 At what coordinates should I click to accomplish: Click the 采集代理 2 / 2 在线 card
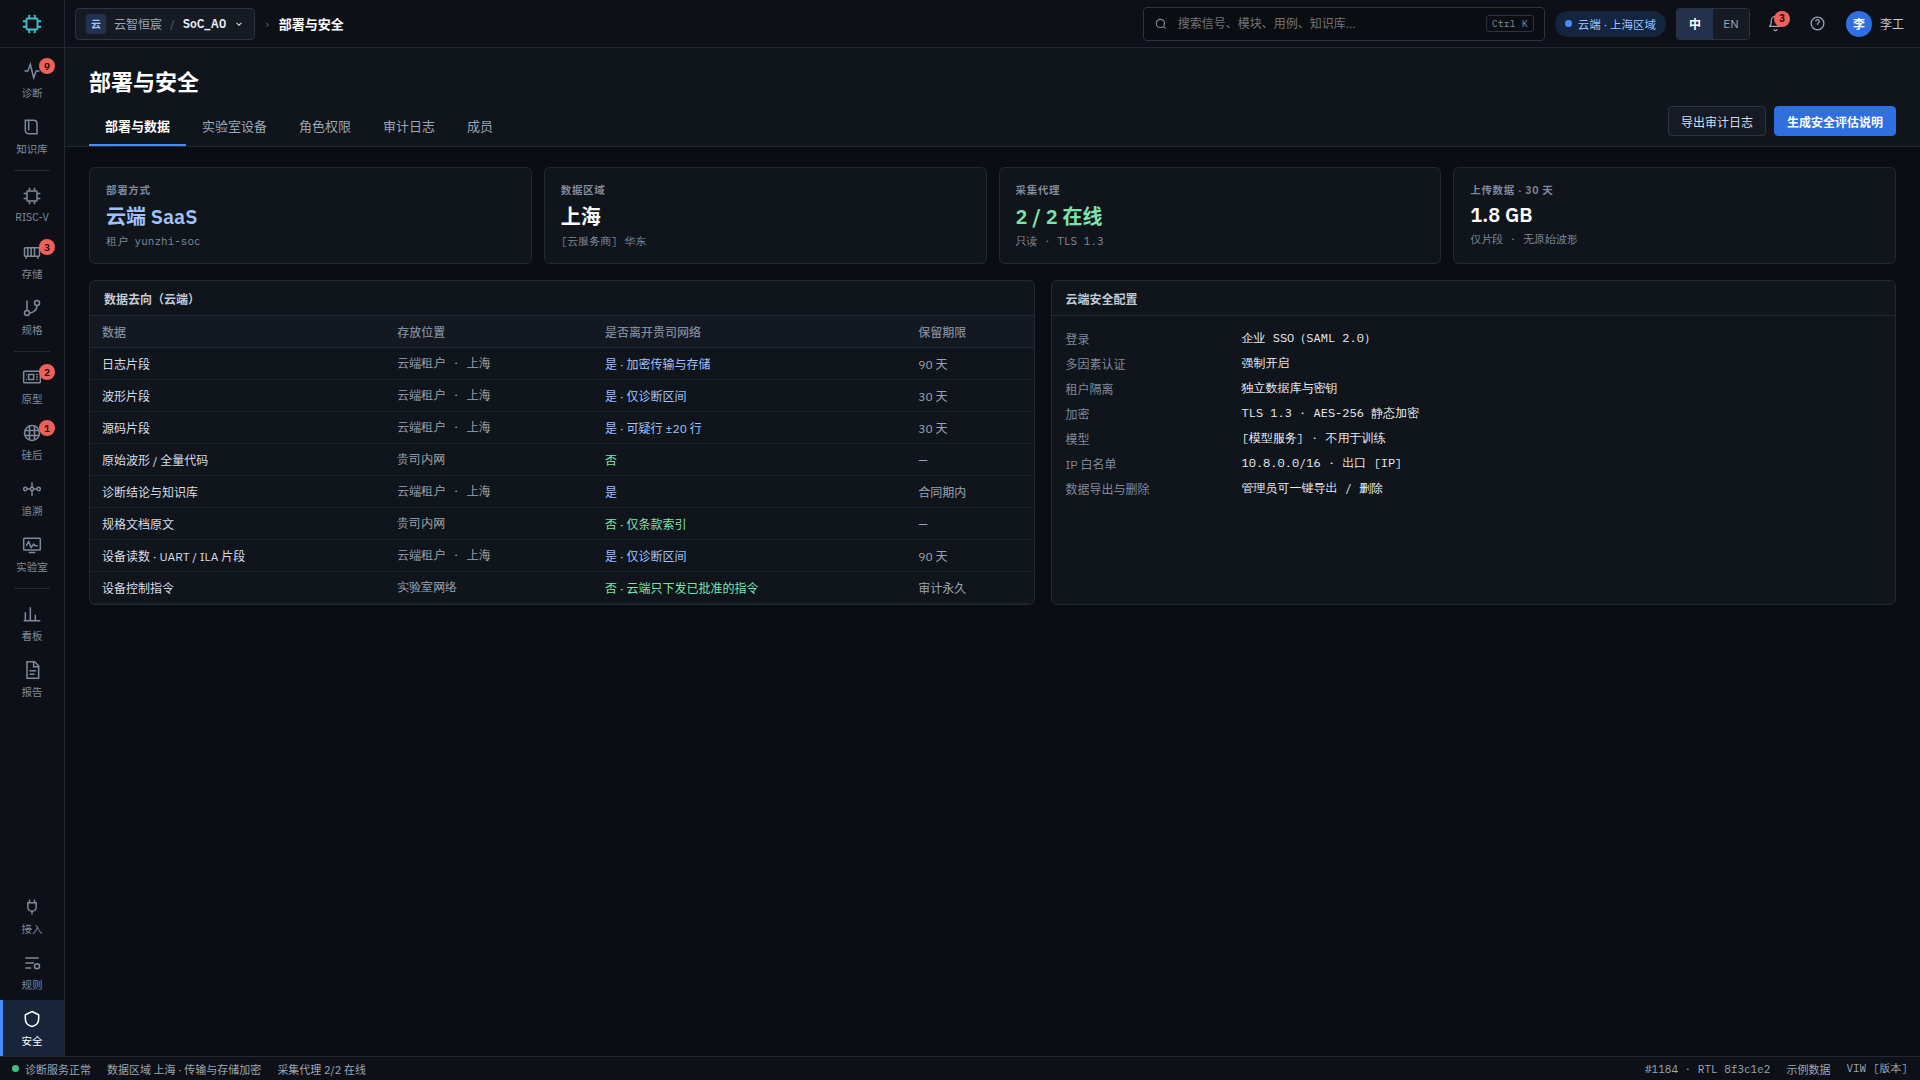pos(1219,215)
